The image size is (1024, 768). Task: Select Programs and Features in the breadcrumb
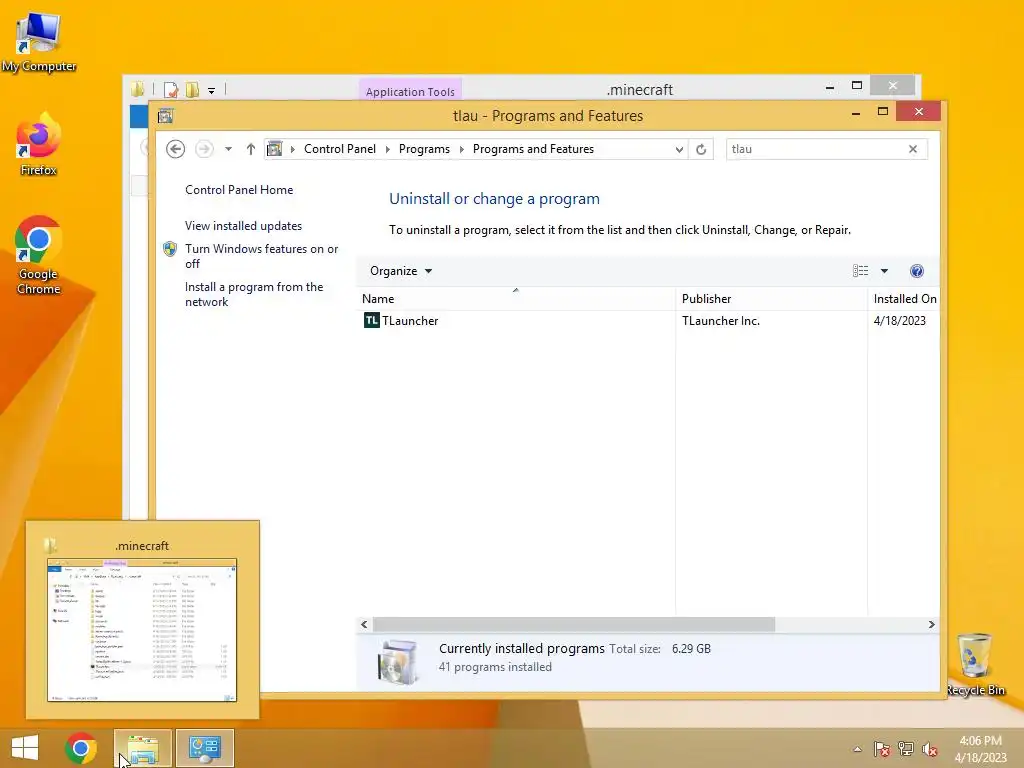pos(533,149)
